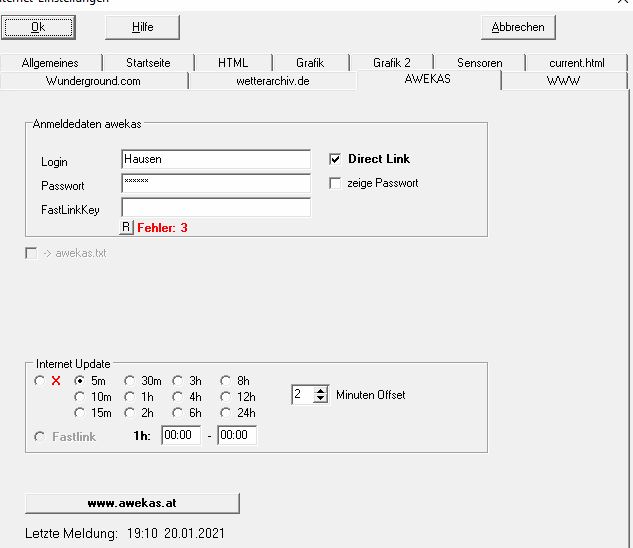Focus the FastLinkKey input field
This screenshot has width=633, height=548.
[215, 208]
